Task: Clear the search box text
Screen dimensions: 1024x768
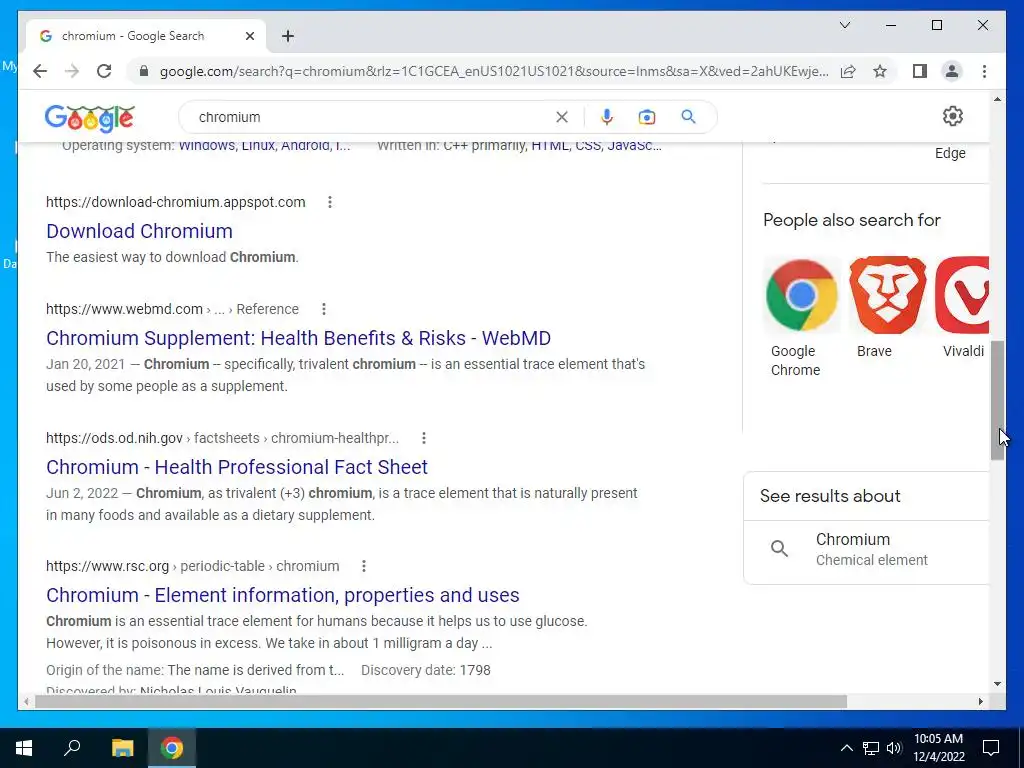Action: [x=562, y=117]
